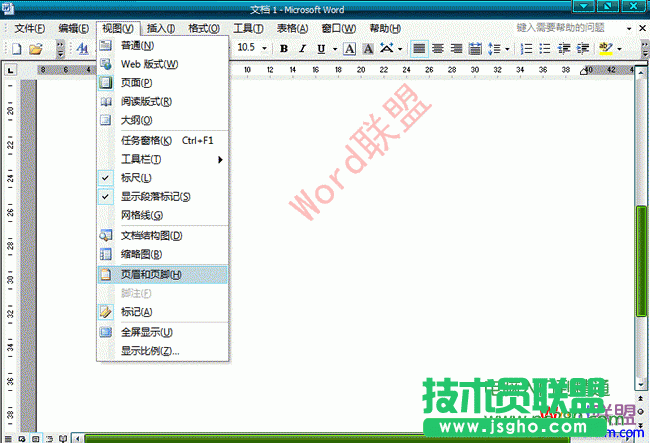
Task: Select 页眉和页脚(H) header and footer
Action: point(162,274)
